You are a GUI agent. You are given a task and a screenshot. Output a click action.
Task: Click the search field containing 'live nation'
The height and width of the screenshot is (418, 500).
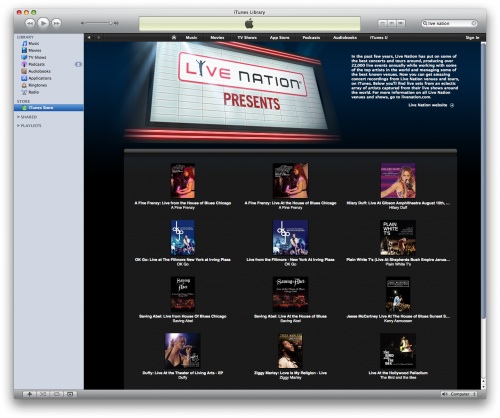pyautogui.click(x=449, y=23)
